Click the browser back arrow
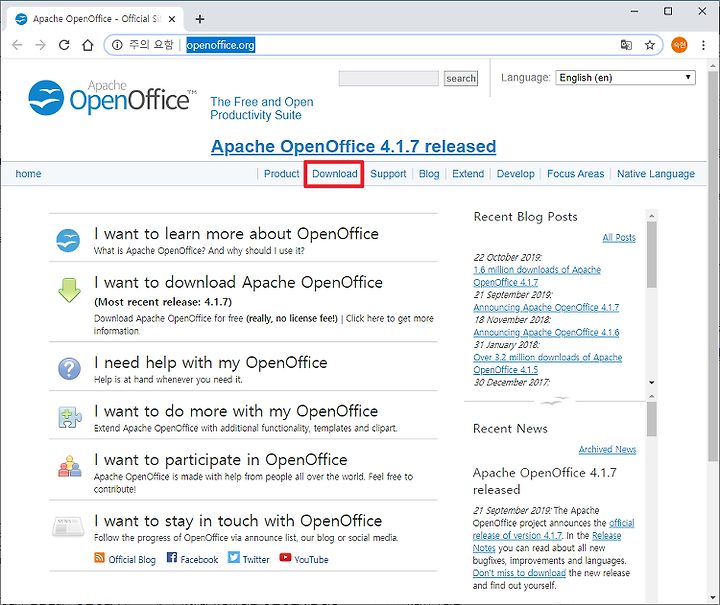720x605 pixels. coord(17,45)
